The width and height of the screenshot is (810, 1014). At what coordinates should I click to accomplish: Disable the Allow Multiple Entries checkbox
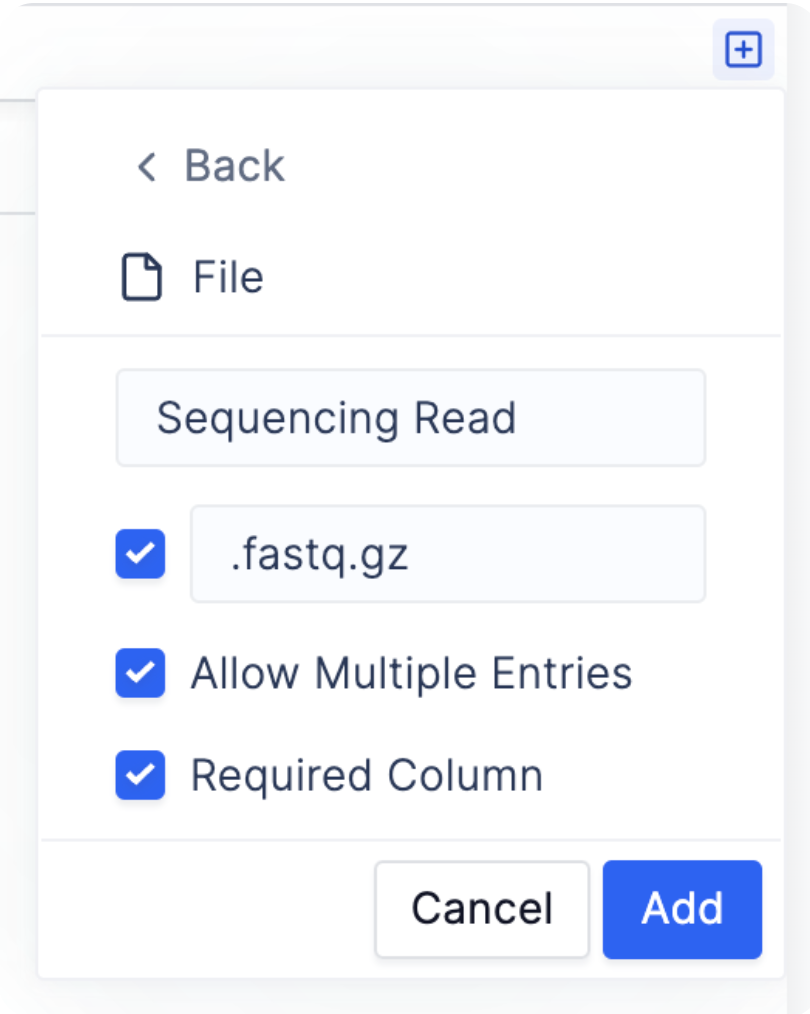click(x=140, y=673)
